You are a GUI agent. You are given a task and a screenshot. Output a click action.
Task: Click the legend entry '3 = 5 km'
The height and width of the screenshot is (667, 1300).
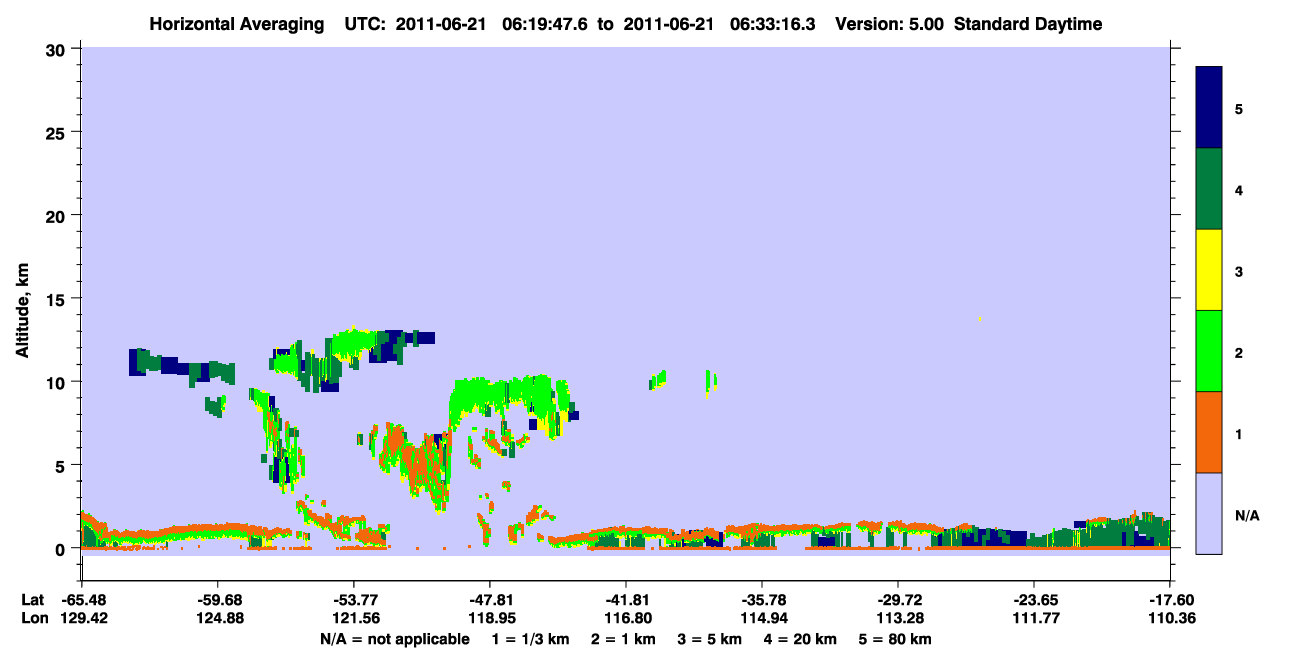click(x=711, y=639)
